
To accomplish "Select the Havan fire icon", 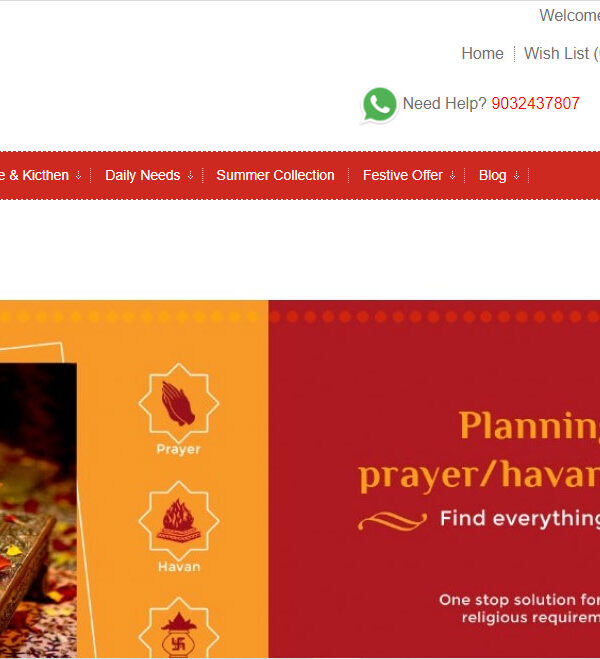I will [179, 520].
